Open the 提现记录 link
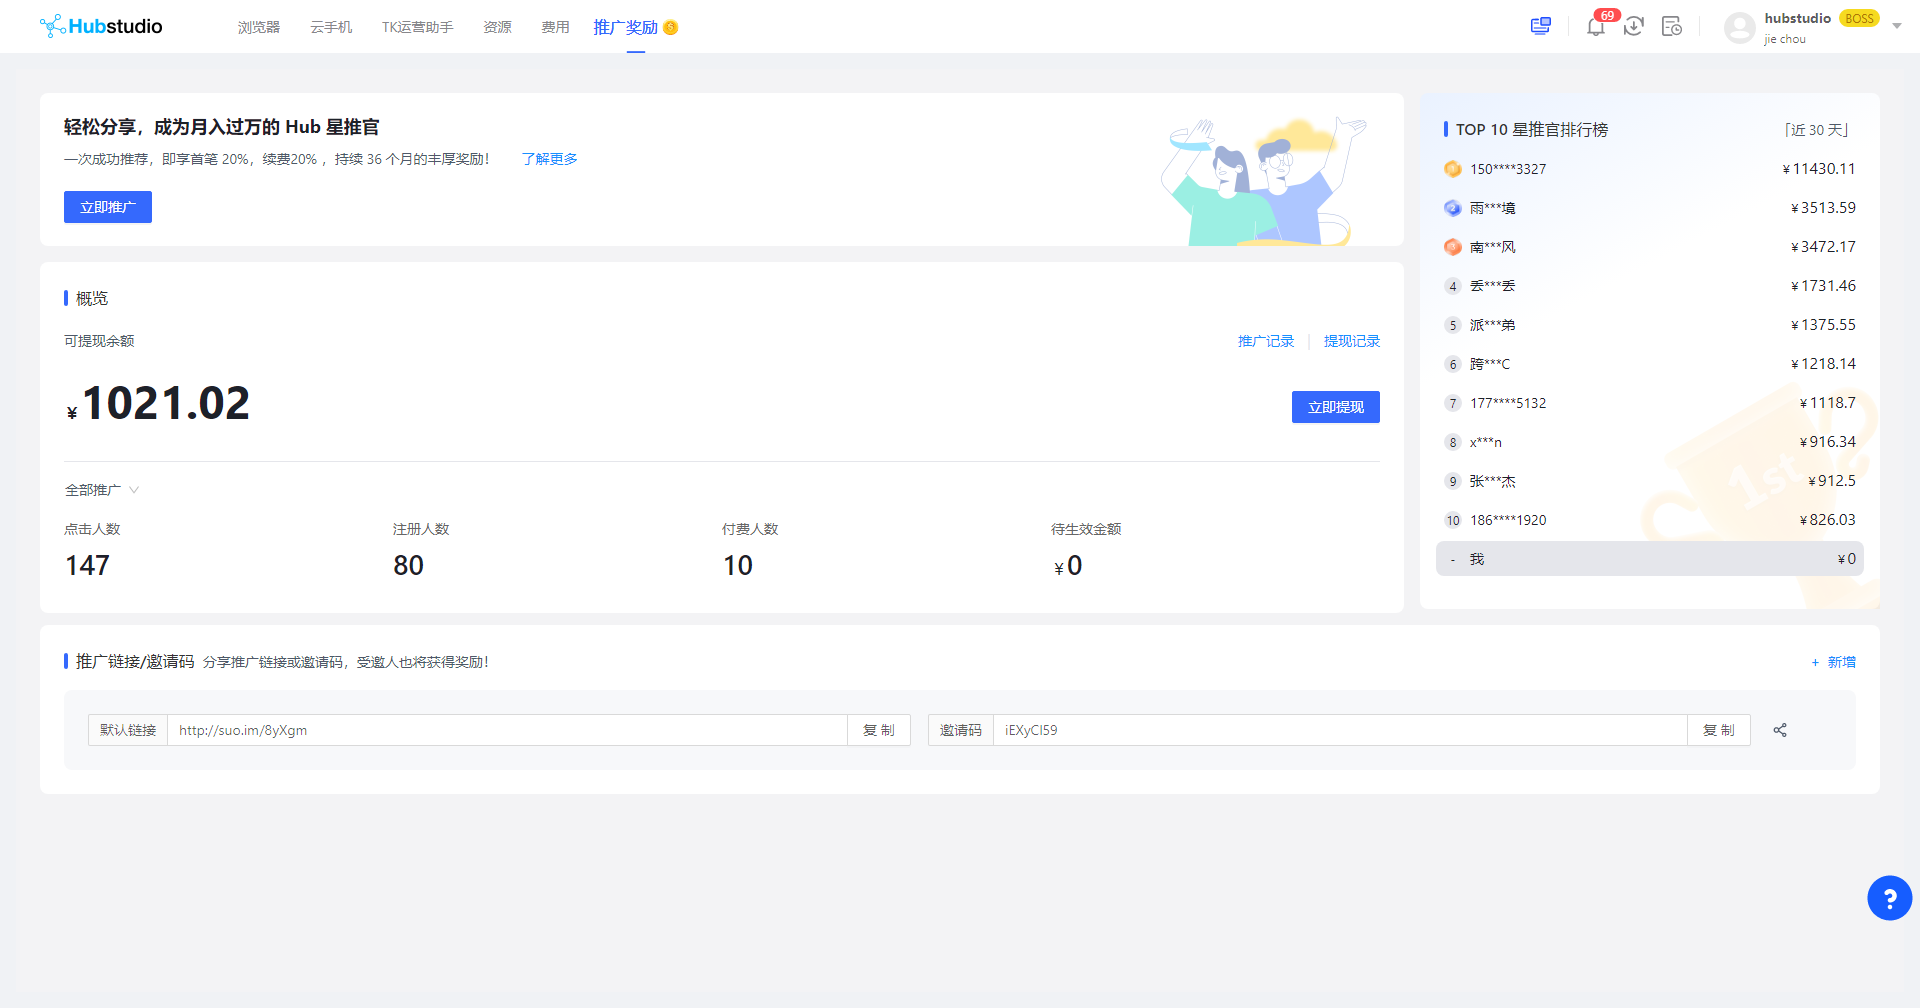The height and width of the screenshot is (1008, 1920). 1352,341
